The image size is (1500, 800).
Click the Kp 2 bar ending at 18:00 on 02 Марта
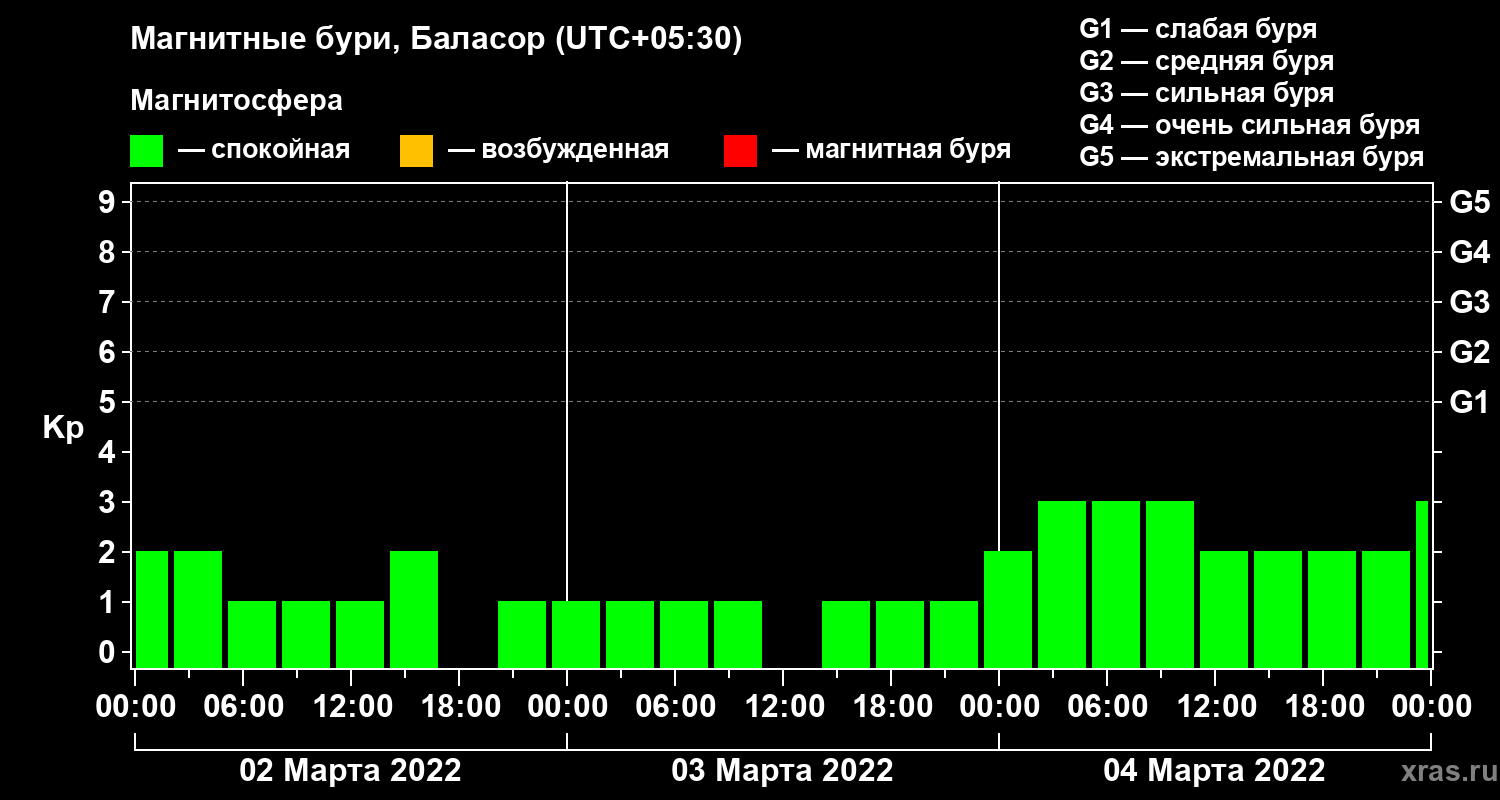414,609
